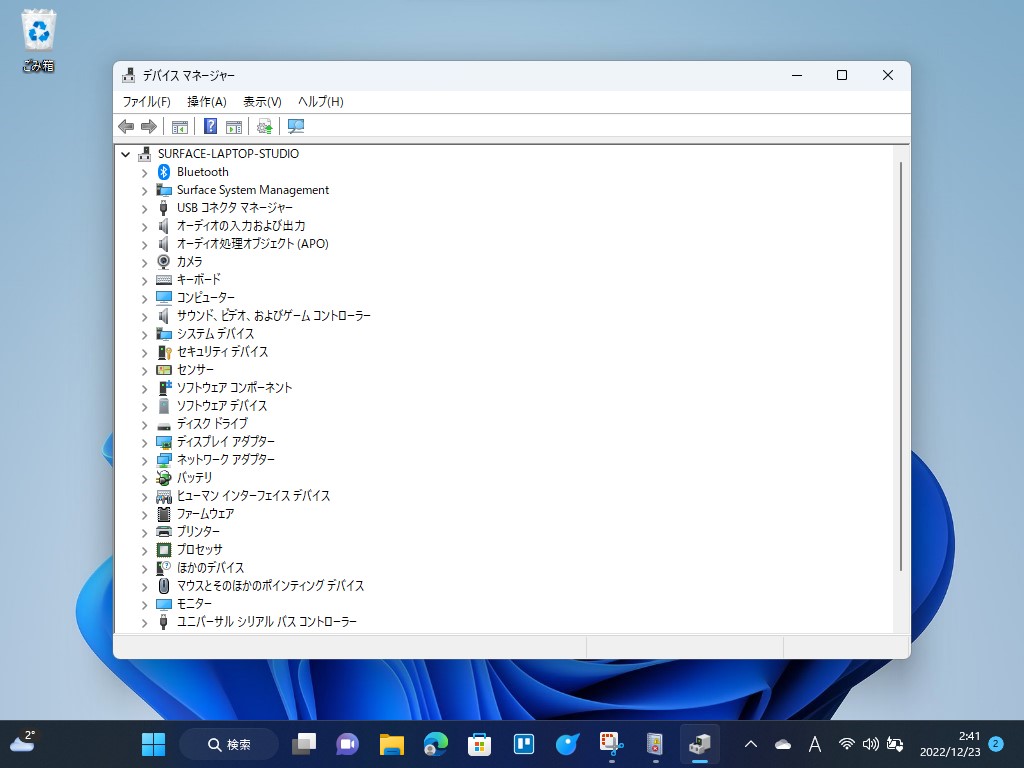Select サウンド、ビデオ、およびゲーム コントローラー label
Screen dimensions: 1024x768
click(274, 316)
